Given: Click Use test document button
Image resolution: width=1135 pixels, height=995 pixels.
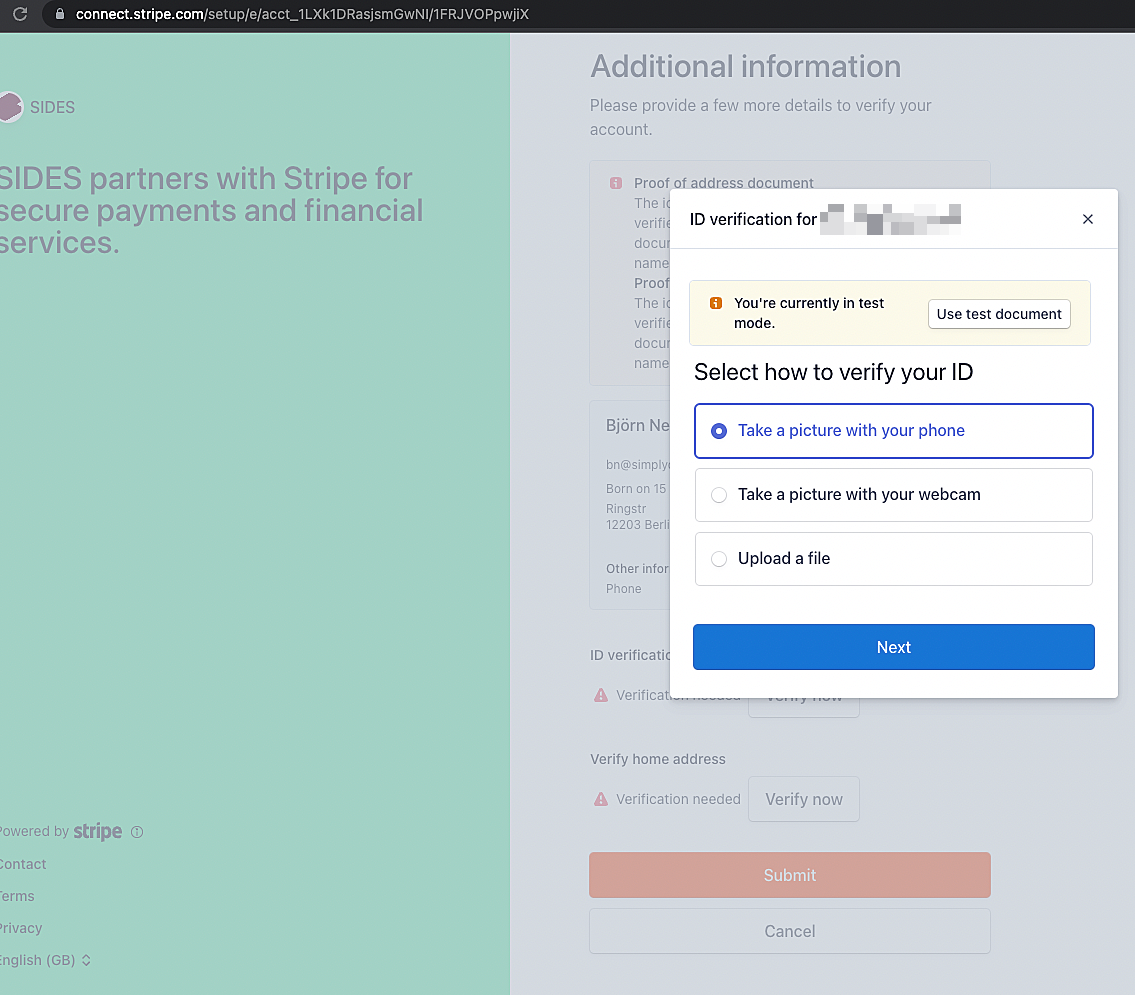Looking at the screenshot, I should 999,314.
